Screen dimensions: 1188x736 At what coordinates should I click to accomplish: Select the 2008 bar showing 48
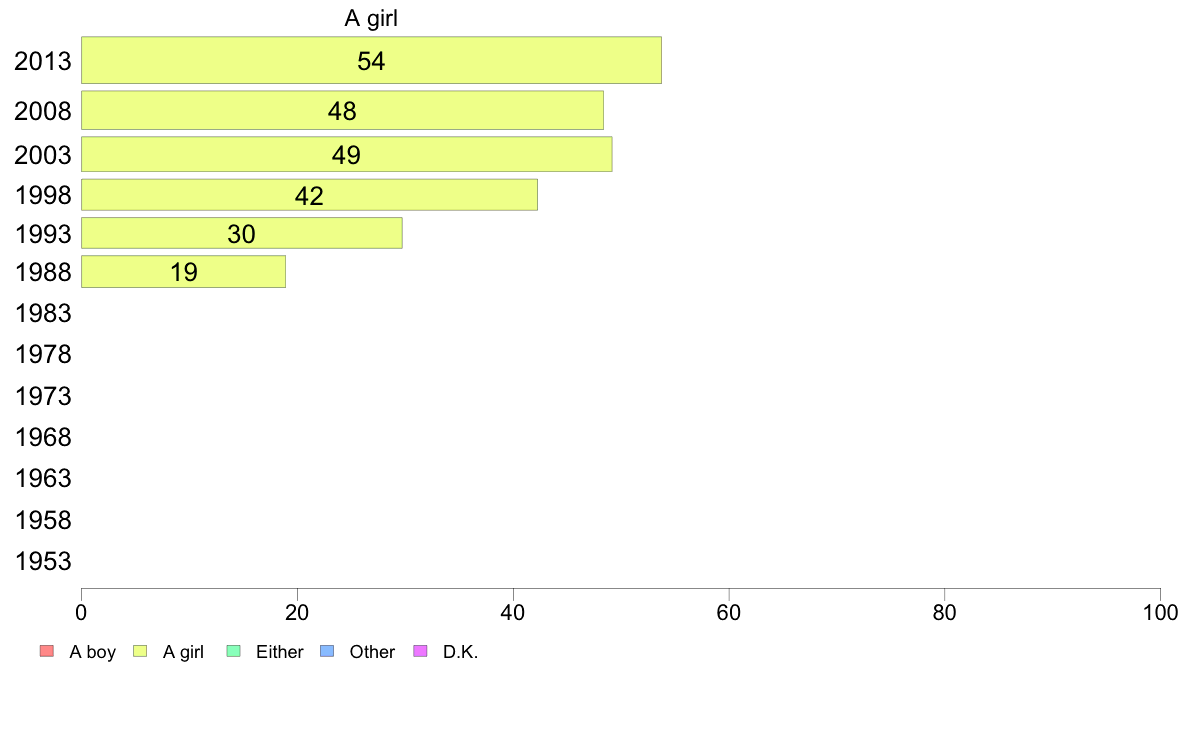pyautogui.click(x=342, y=111)
